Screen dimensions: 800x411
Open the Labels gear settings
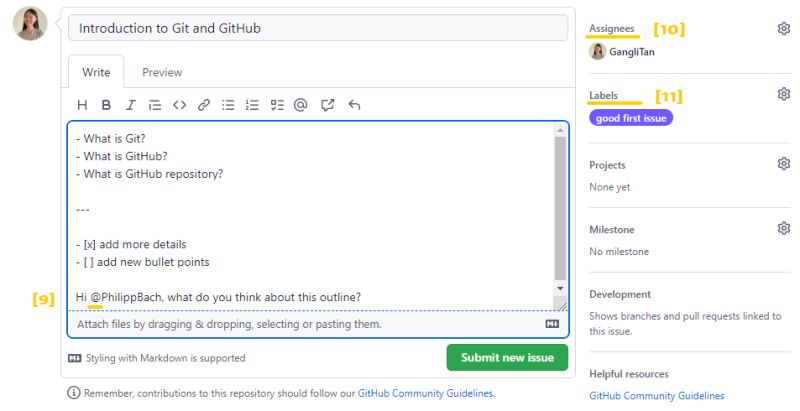784,94
